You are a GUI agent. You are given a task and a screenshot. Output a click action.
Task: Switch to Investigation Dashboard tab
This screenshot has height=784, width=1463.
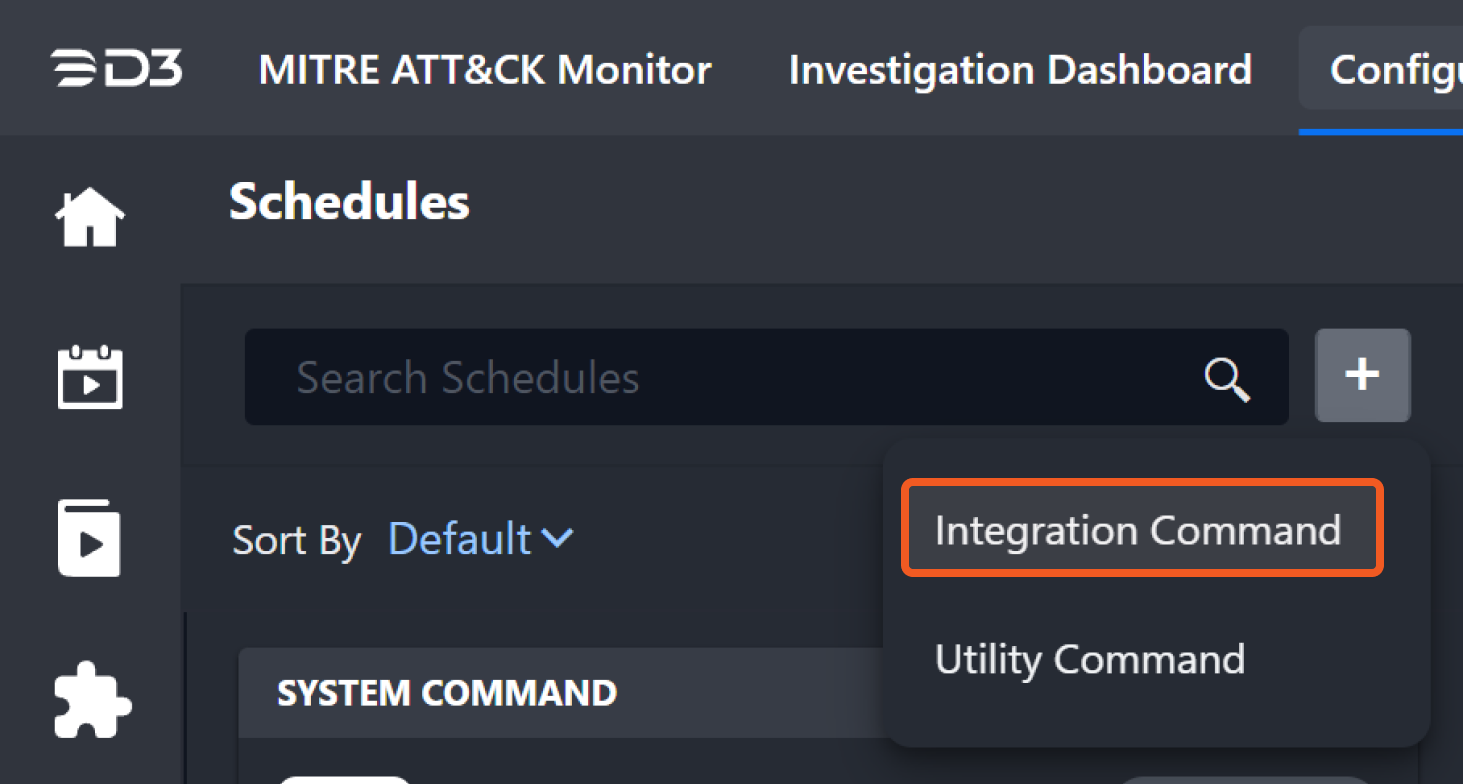pos(1020,70)
